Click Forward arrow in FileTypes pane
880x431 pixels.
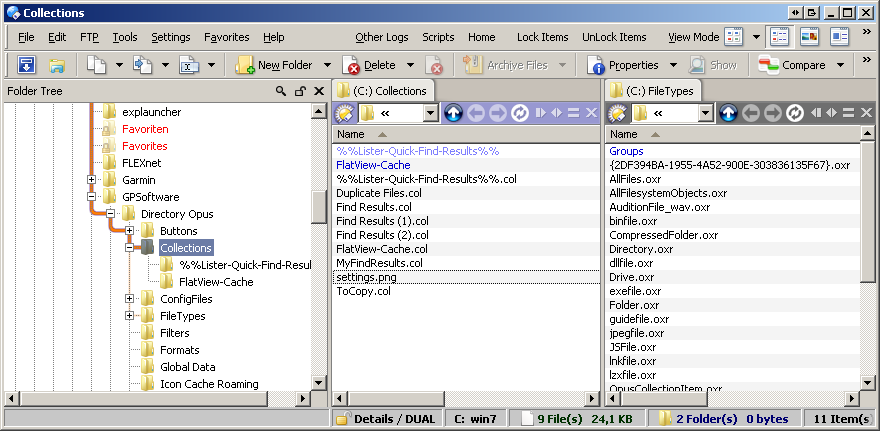772,113
